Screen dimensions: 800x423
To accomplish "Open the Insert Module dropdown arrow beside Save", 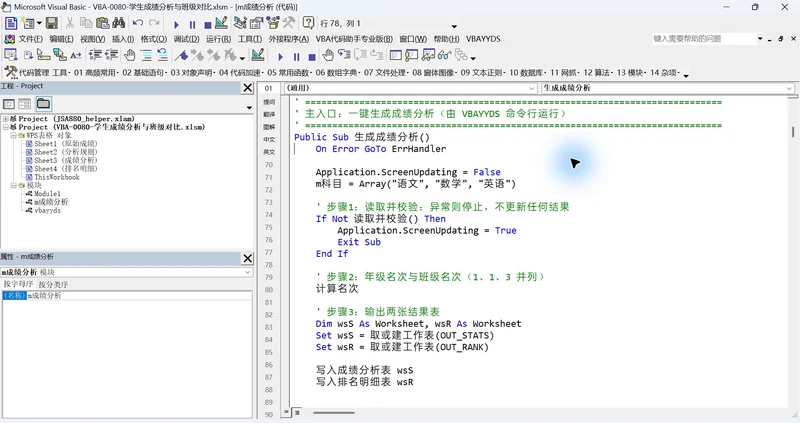I will 39,23.
